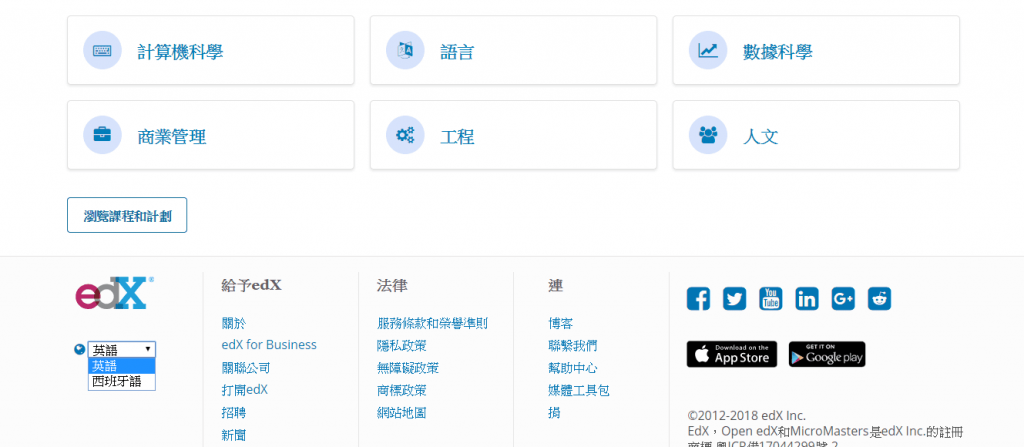This screenshot has width=1024, height=447.
Task: Click the edX logo in footer
Action: (x=114, y=292)
